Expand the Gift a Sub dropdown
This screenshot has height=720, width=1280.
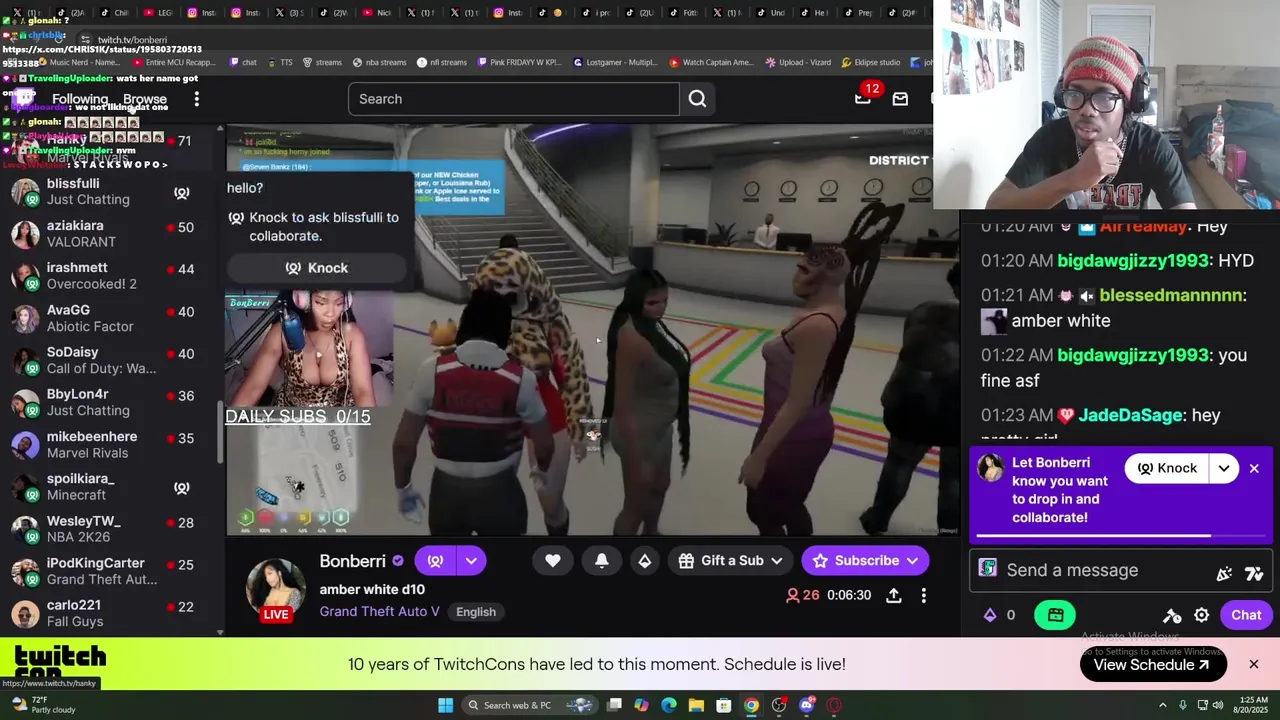[x=776, y=561]
